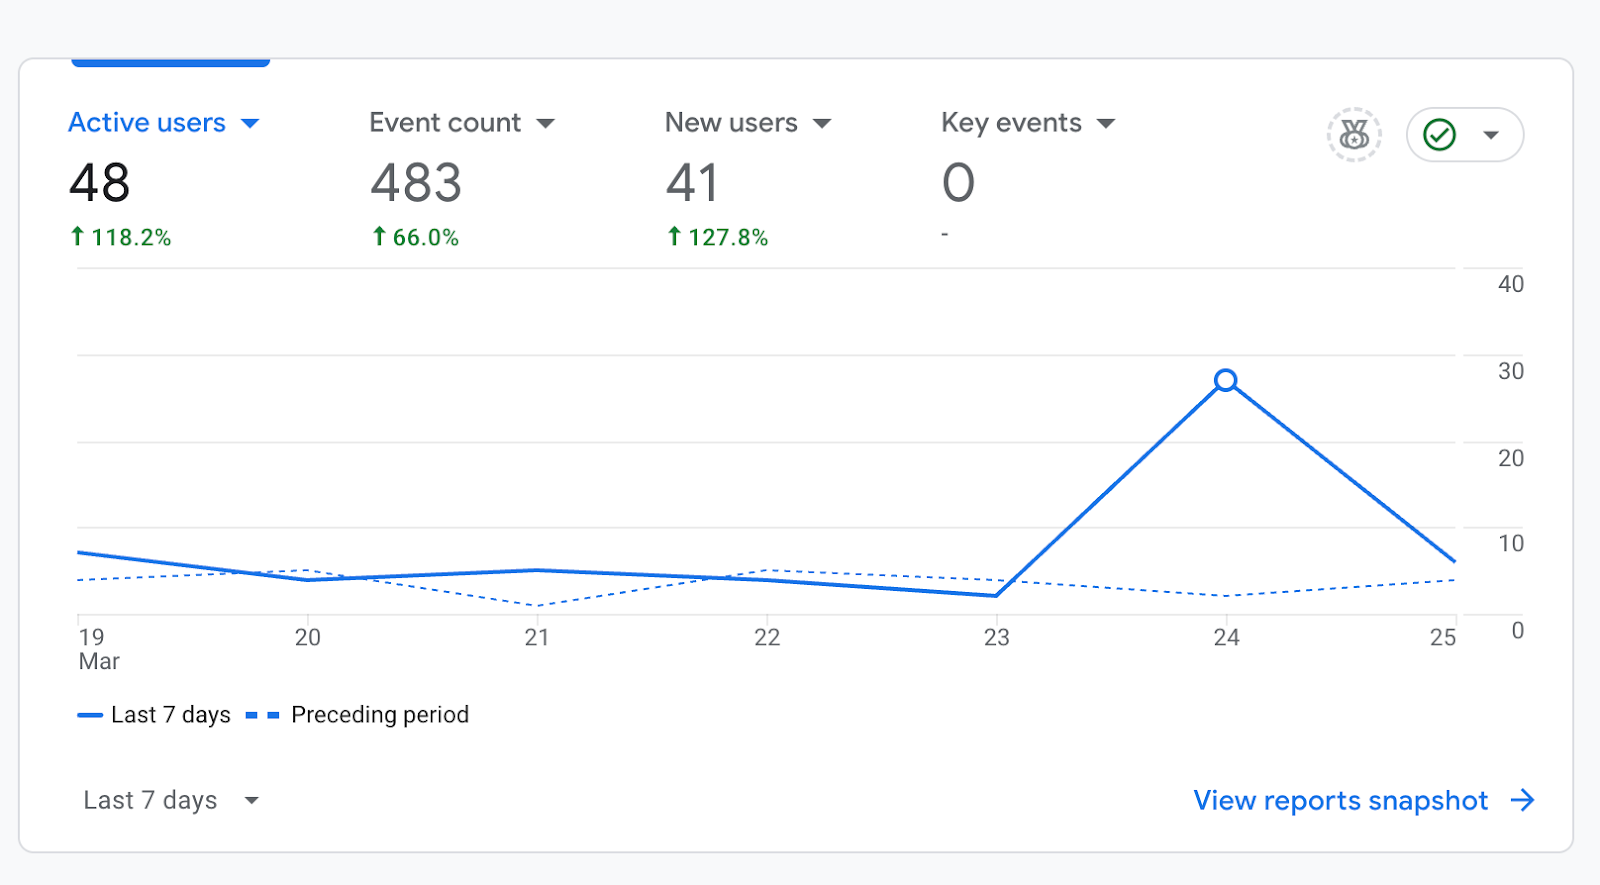Expand the Key events dropdown arrow

1106,123
